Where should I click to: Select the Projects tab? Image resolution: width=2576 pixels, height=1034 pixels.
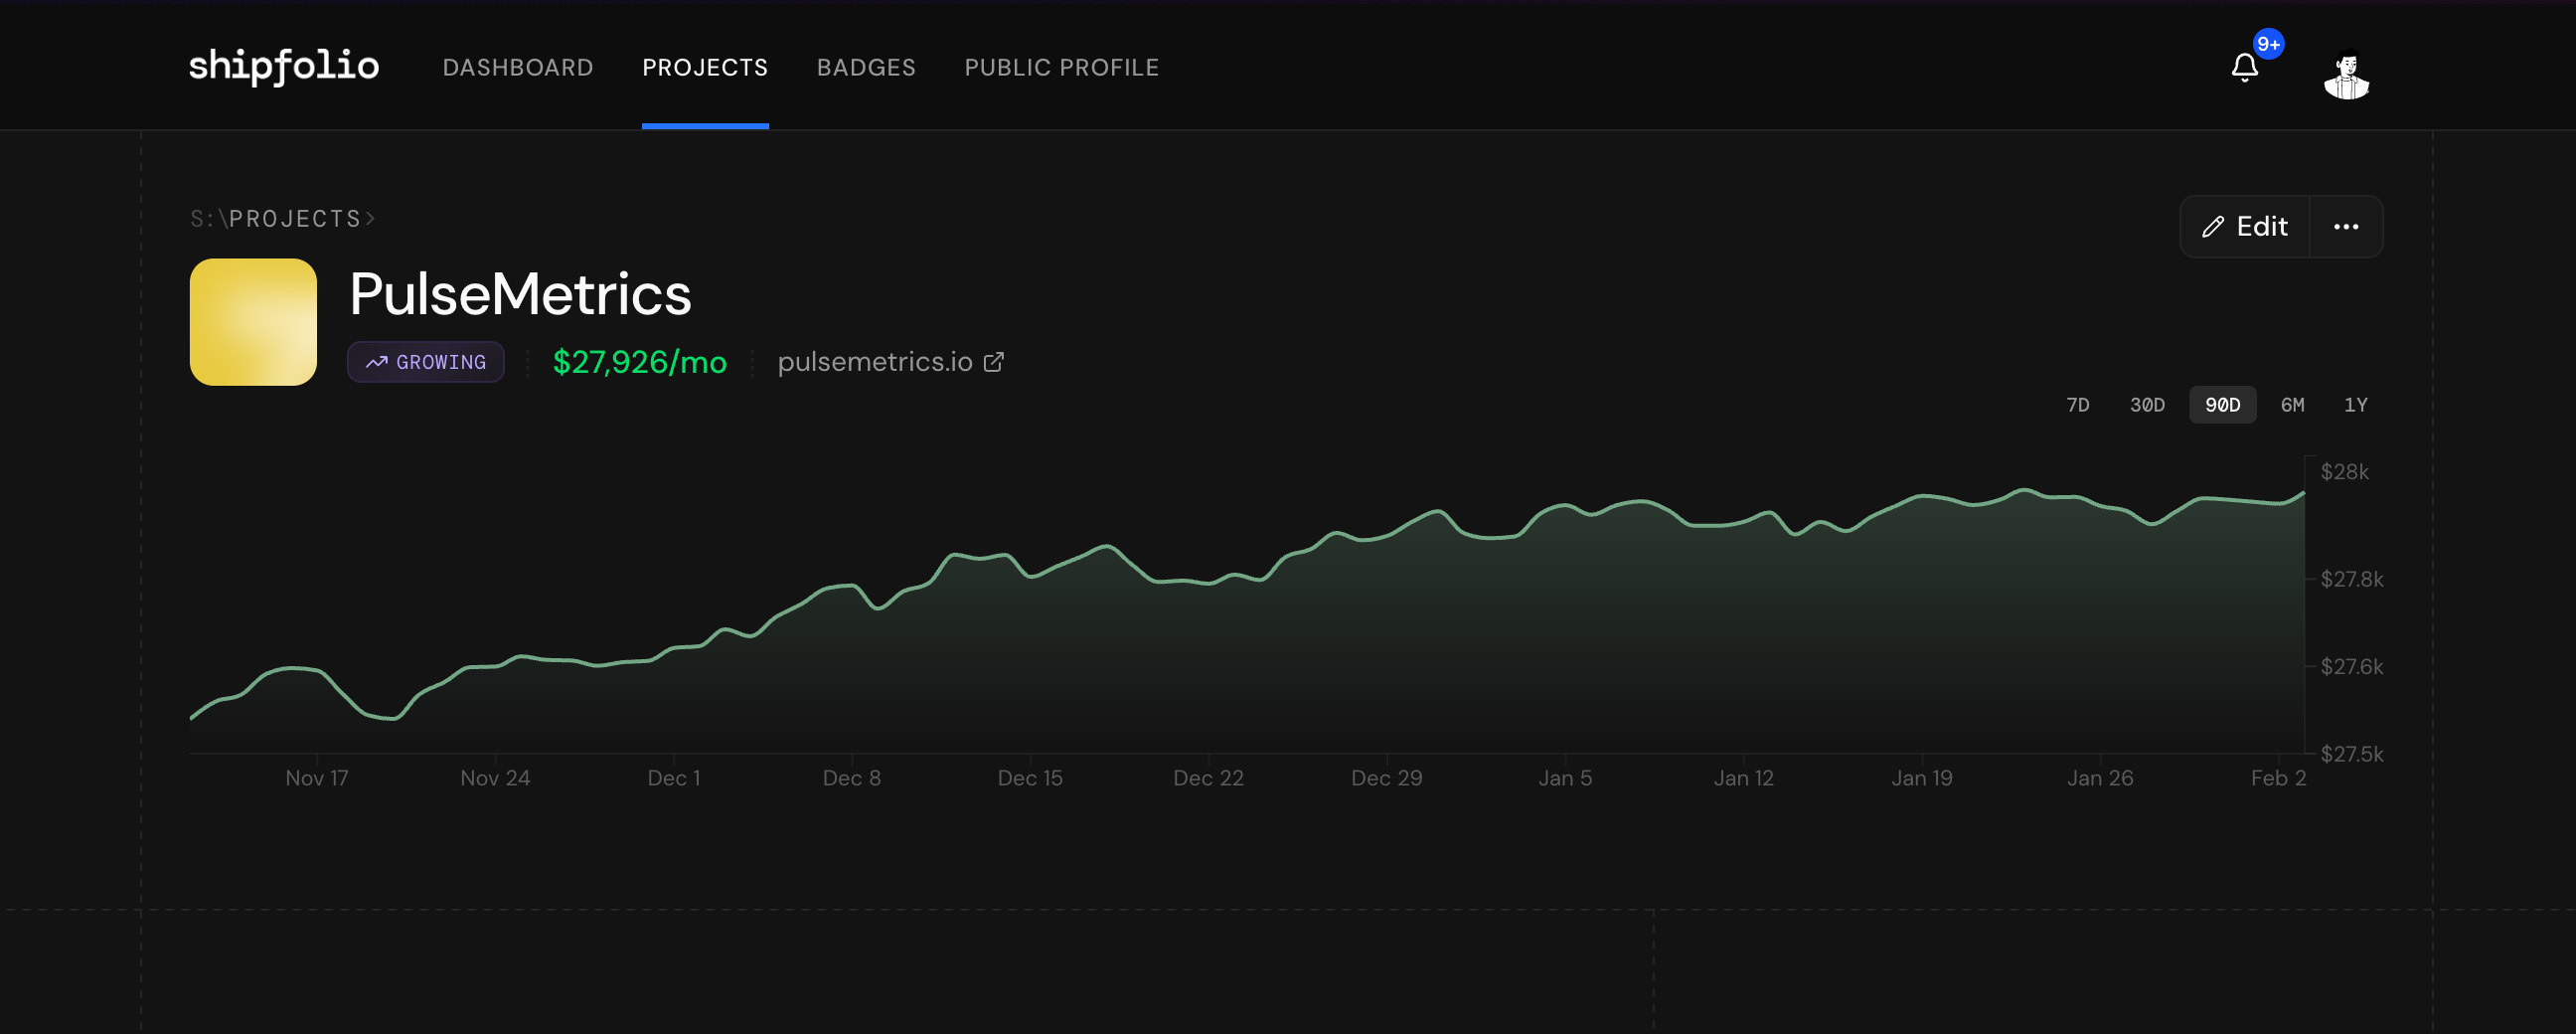(705, 67)
